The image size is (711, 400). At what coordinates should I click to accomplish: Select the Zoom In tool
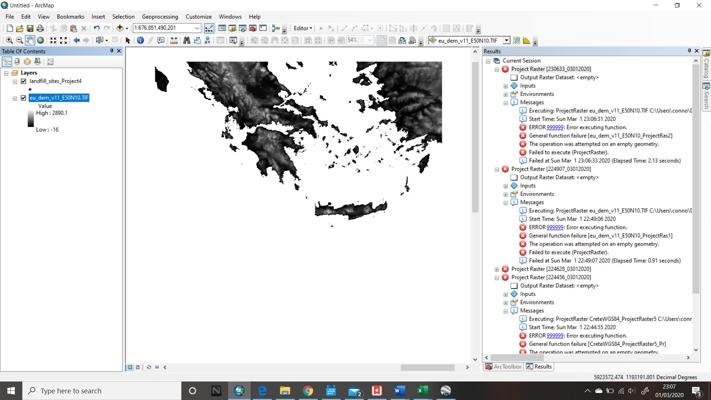9,40
